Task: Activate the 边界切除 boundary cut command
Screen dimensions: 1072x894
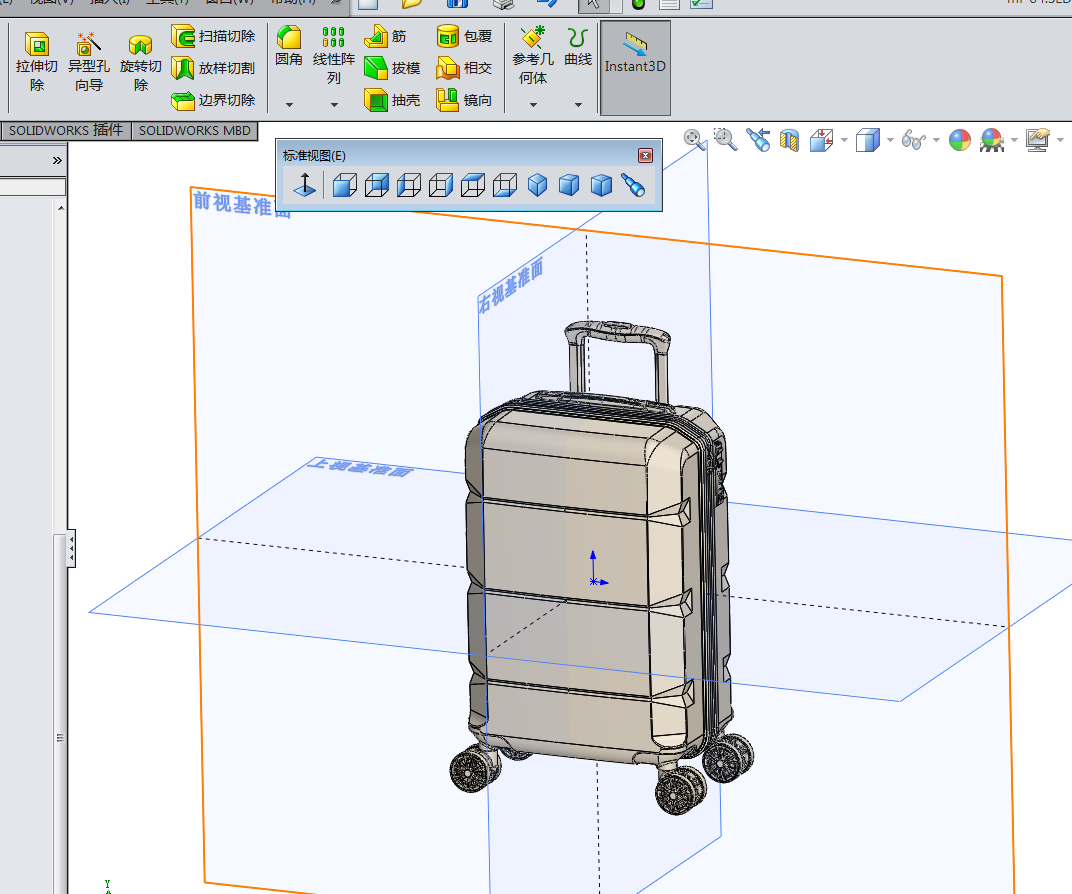Action: [213, 100]
